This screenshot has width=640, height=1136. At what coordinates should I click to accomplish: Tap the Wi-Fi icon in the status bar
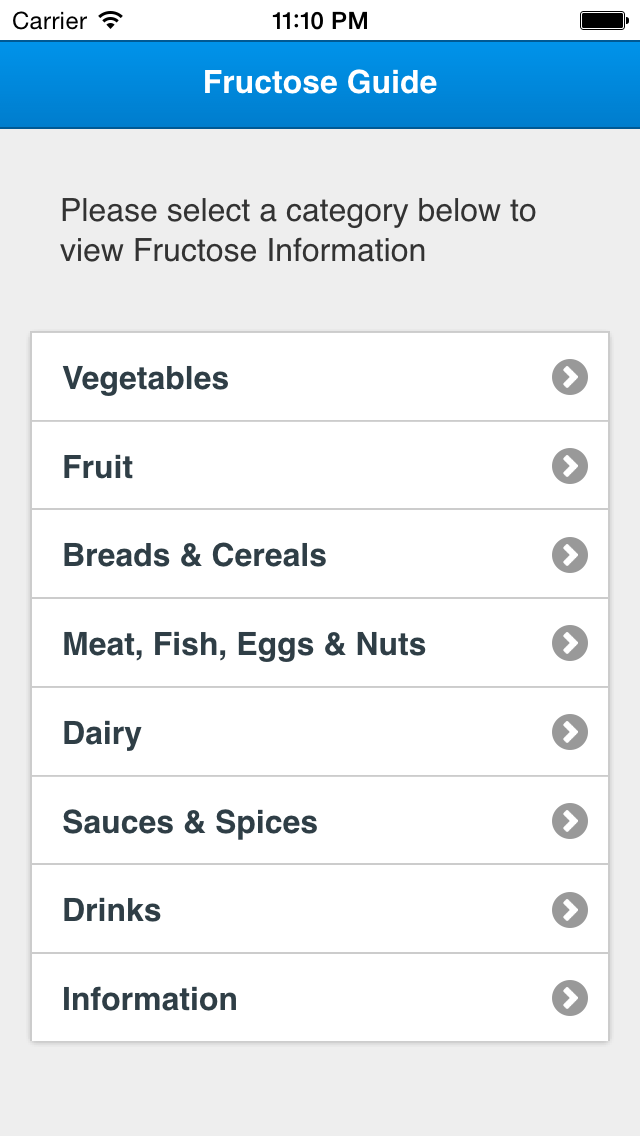pyautogui.click(x=111, y=18)
